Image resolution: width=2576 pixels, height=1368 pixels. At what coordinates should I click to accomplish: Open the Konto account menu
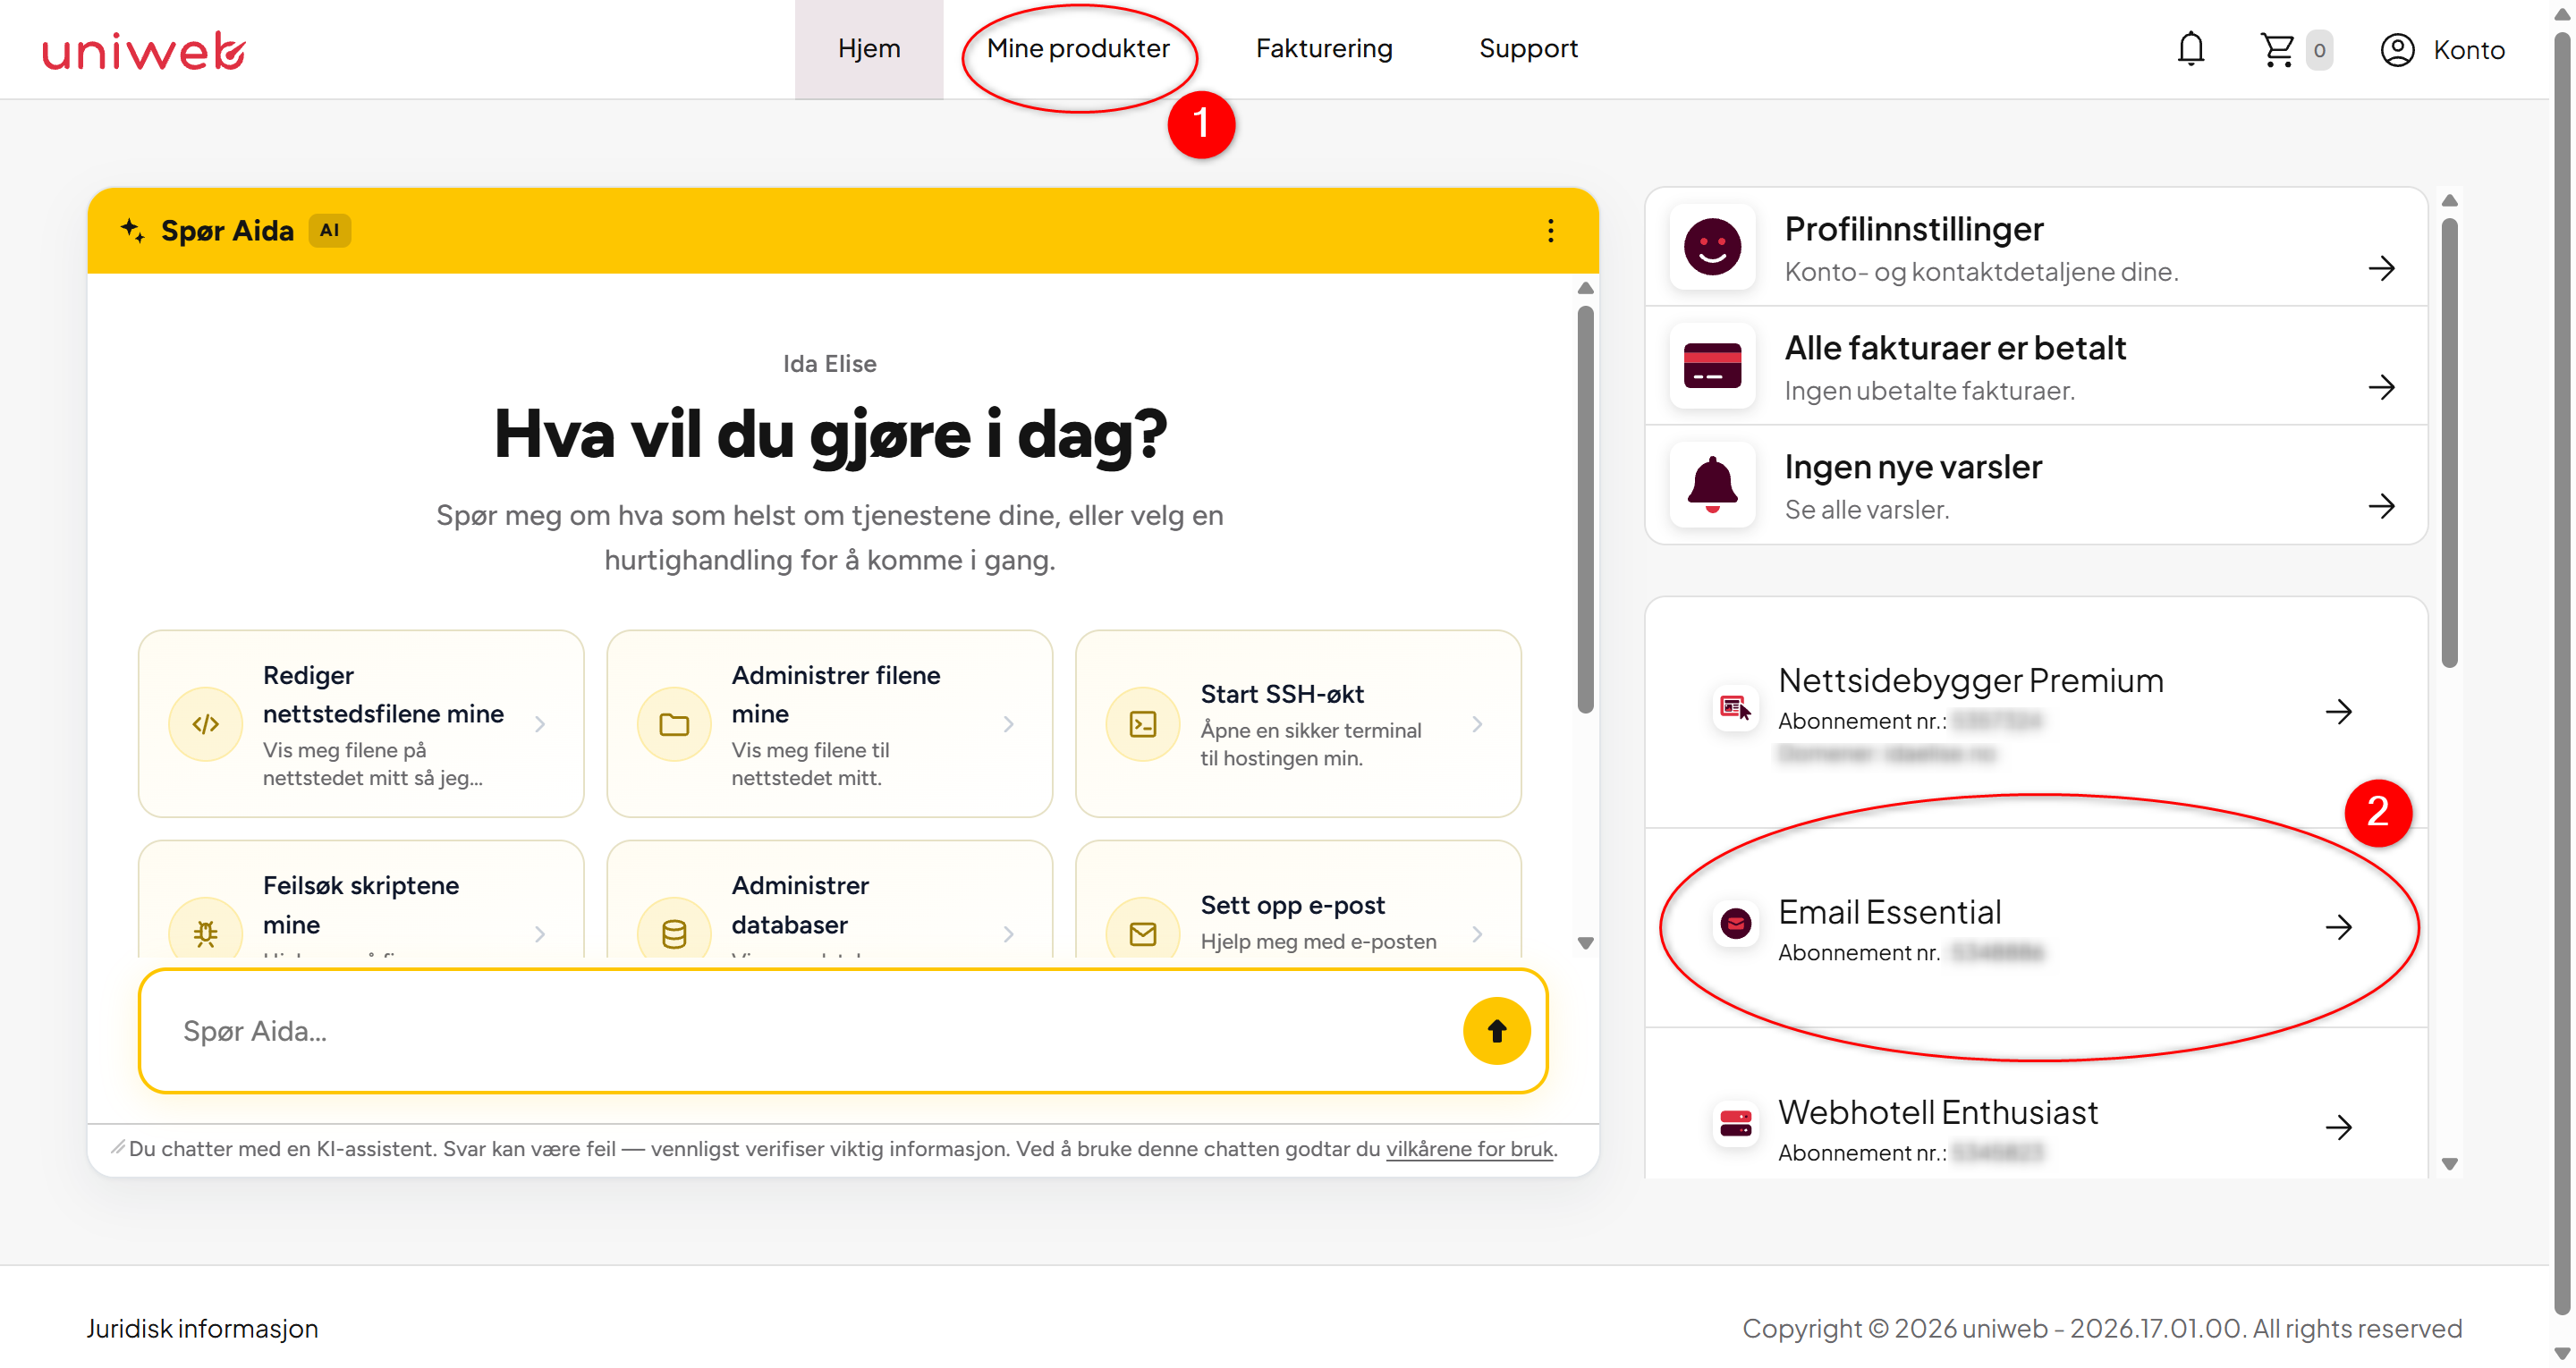pos(2442,49)
